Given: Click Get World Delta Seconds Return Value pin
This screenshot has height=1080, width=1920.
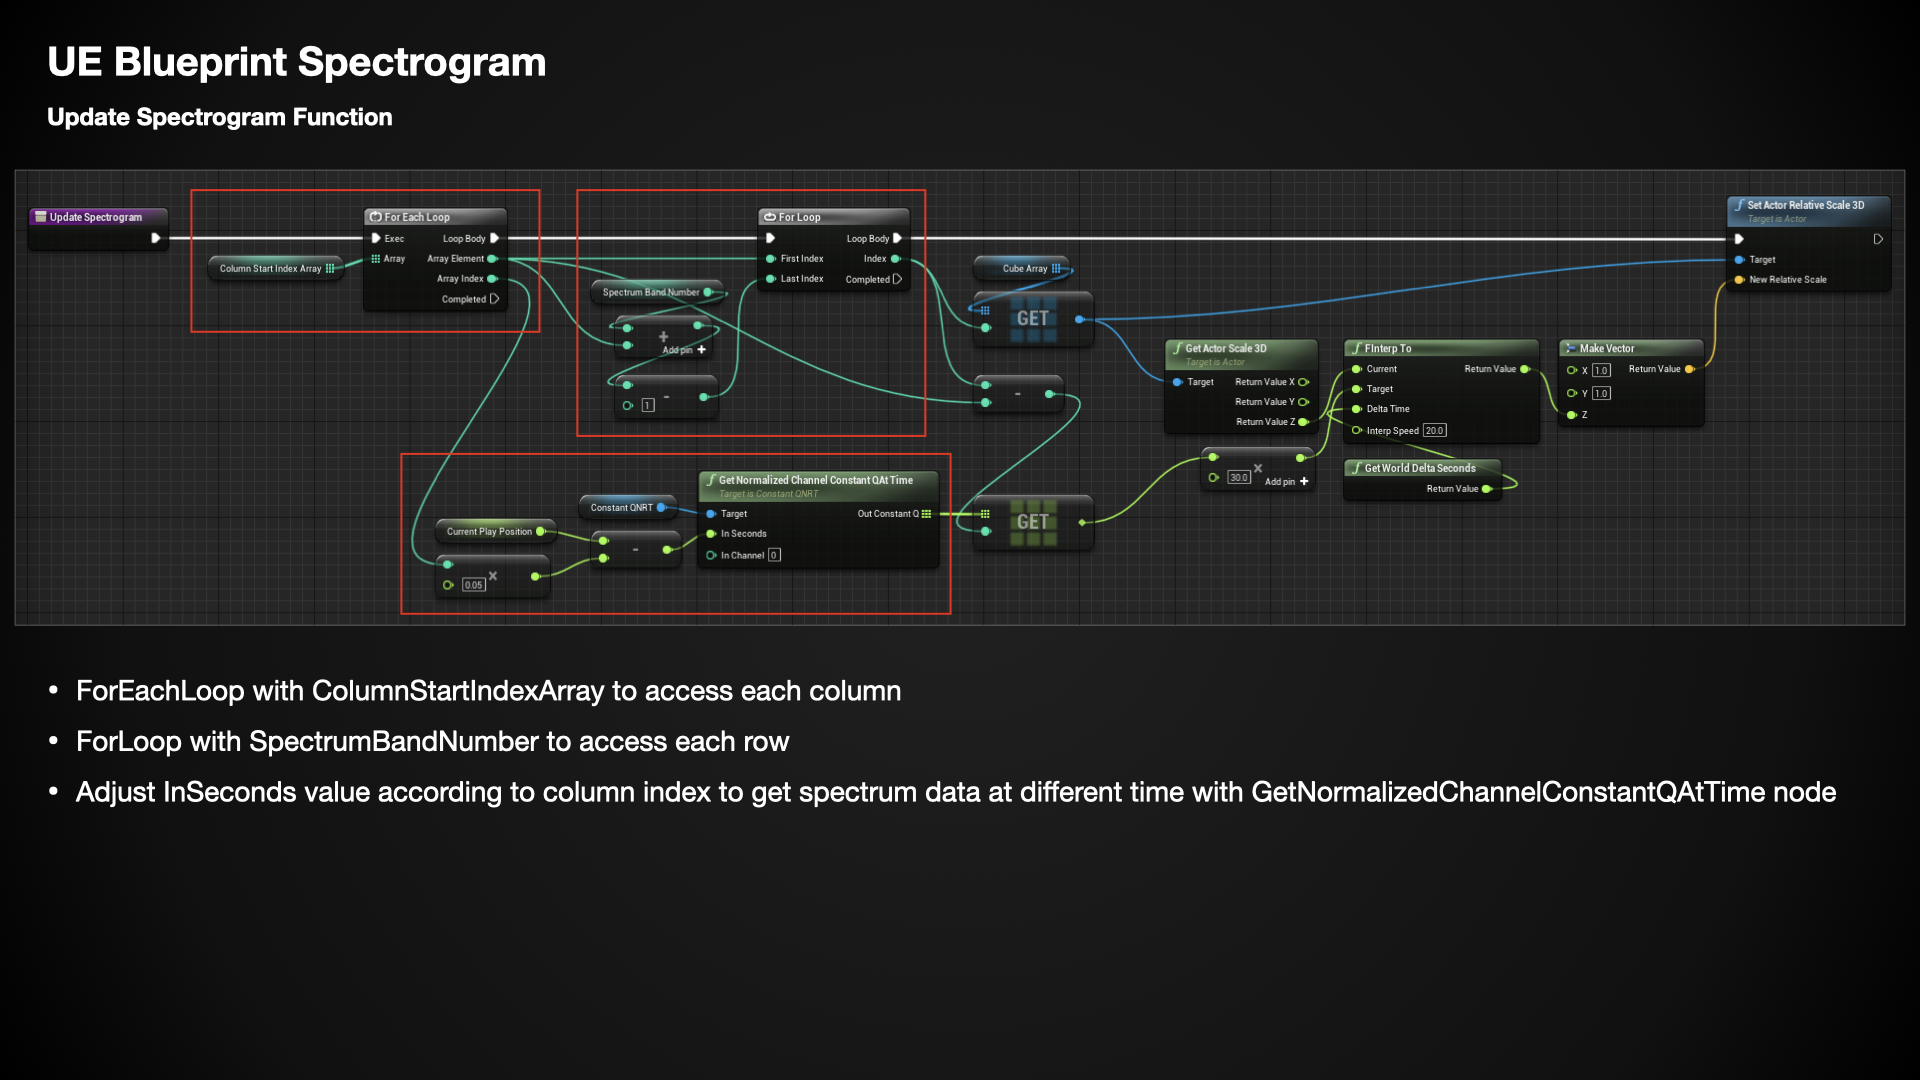Looking at the screenshot, I should tap(1487, 489).
